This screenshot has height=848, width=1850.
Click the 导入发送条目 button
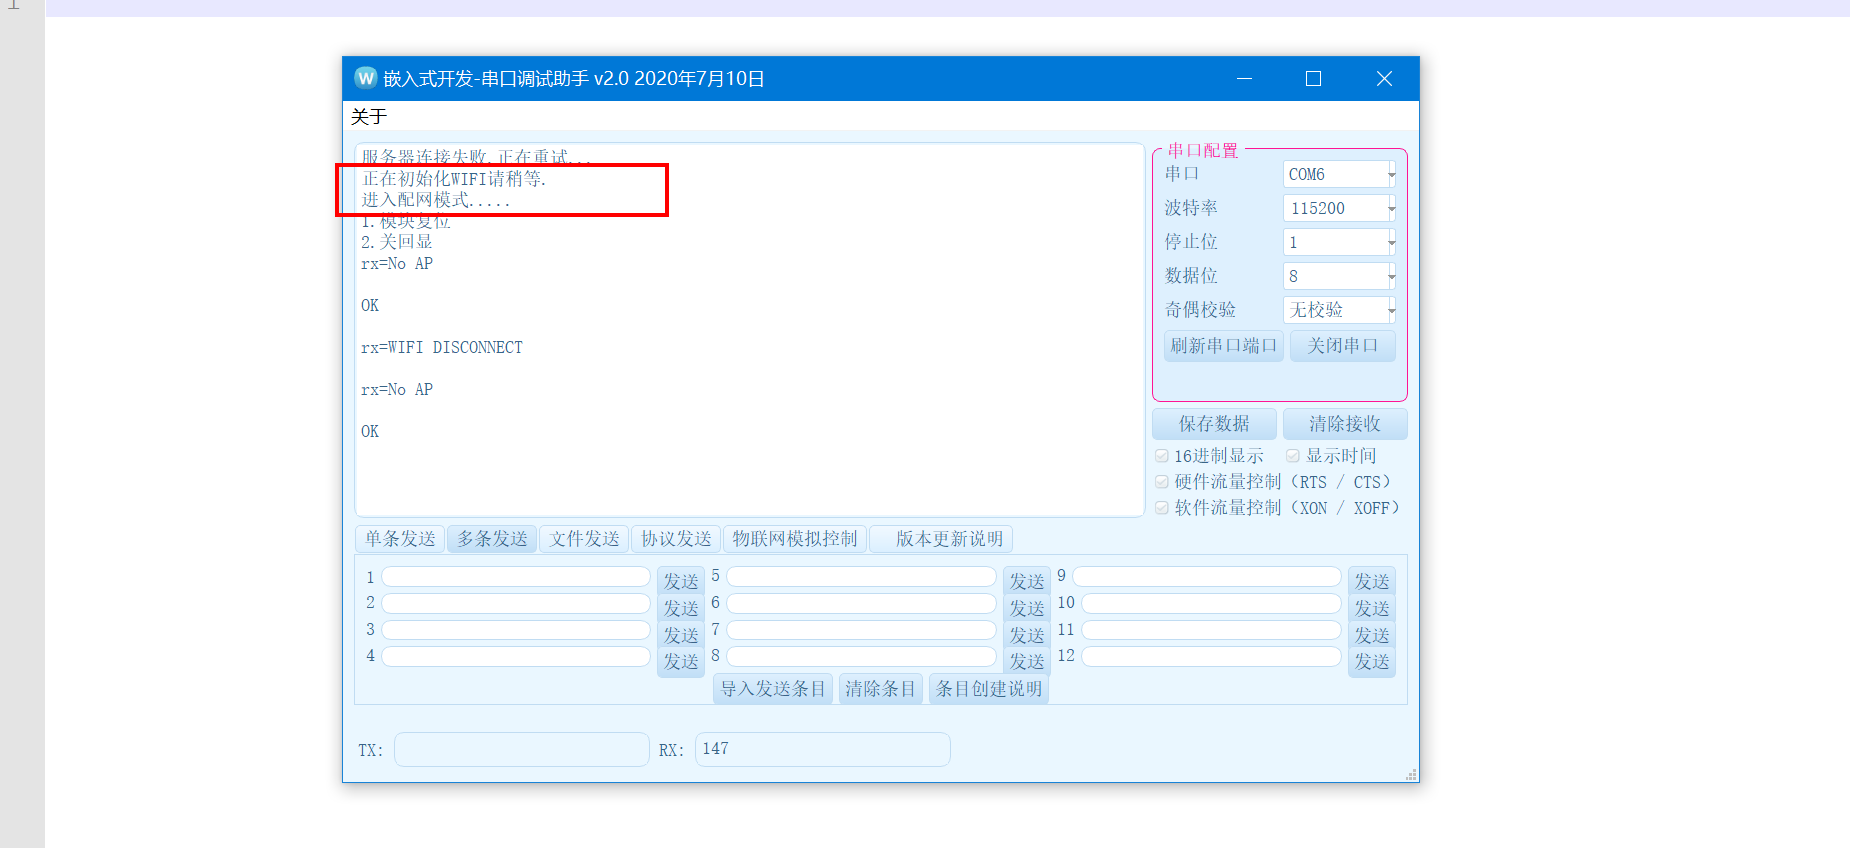pos(773,689)
